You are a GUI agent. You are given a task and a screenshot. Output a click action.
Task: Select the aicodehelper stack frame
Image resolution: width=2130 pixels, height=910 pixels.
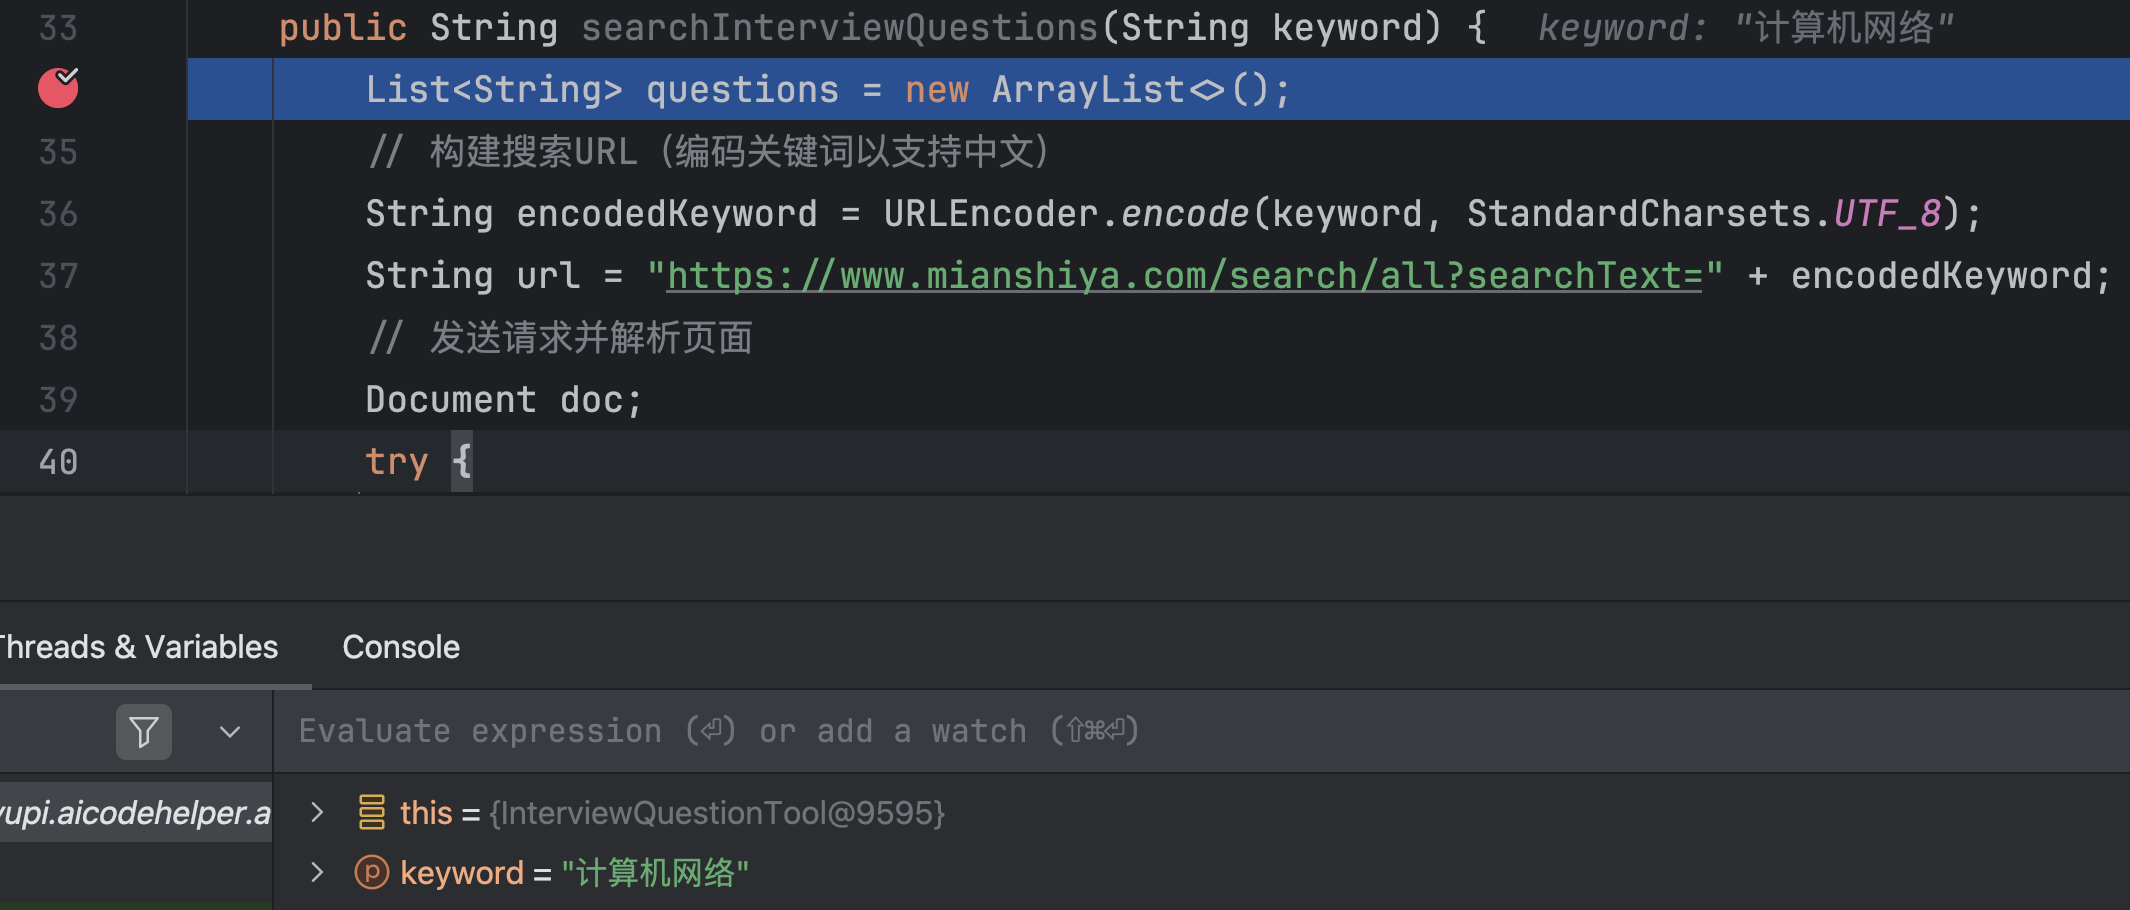[x=135, y=812]
